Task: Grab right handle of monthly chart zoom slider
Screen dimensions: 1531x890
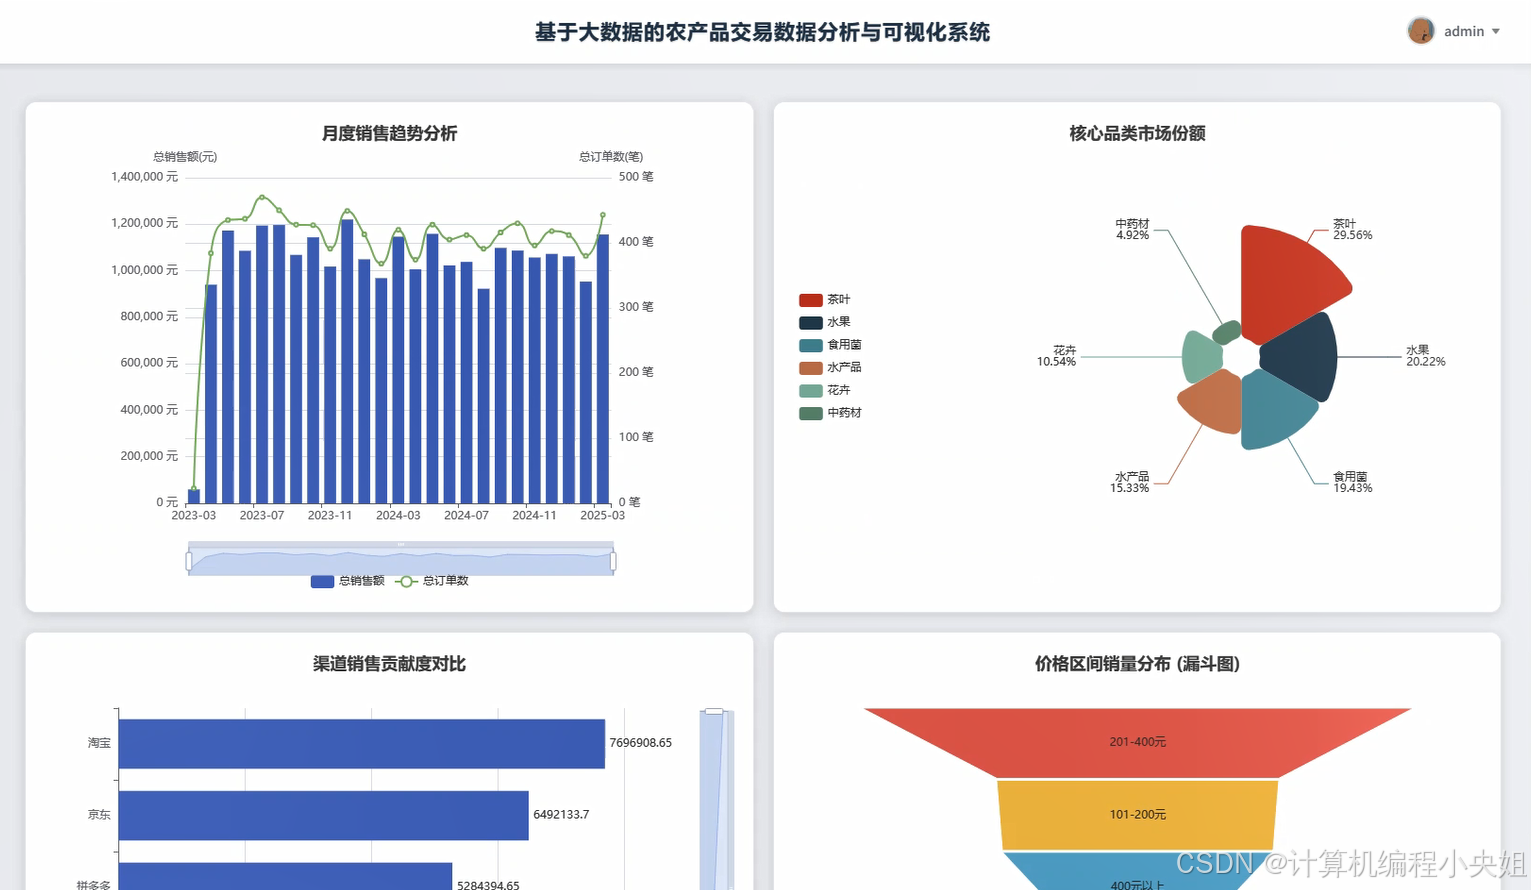Action: (613, 561)
